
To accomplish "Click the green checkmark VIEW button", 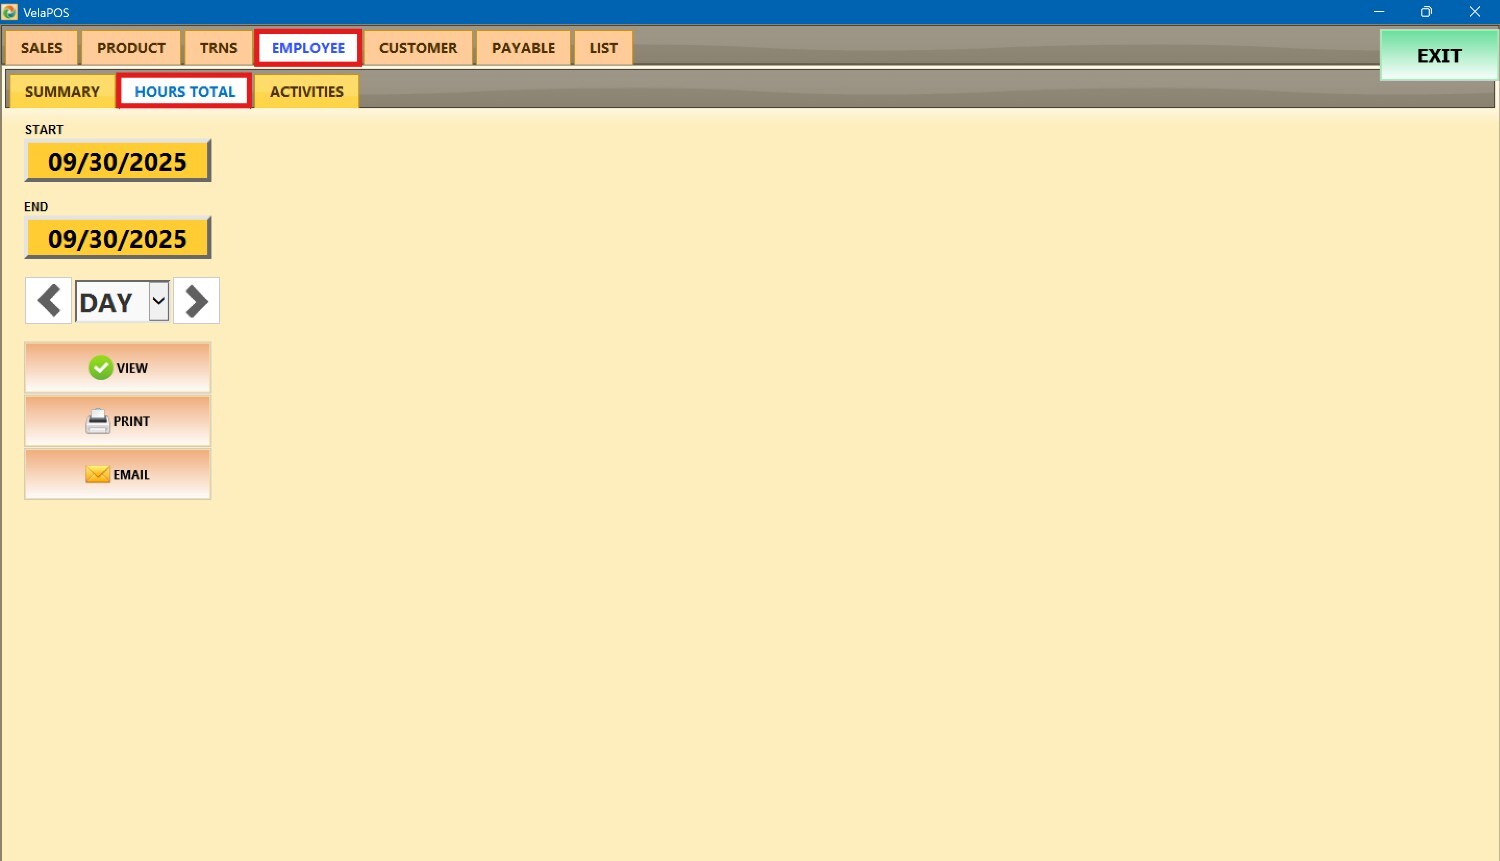I will click(118, 368).
